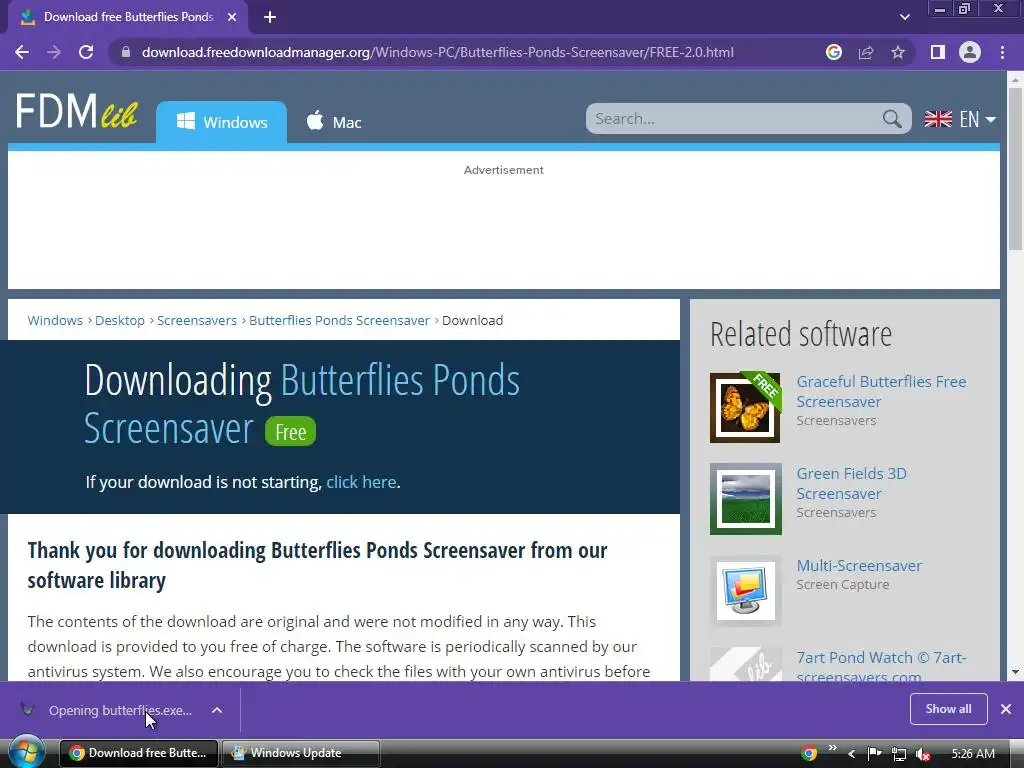Open the Action Center flag icon
The width and height of the screenshot is (1024, 768).
[874, 754]
